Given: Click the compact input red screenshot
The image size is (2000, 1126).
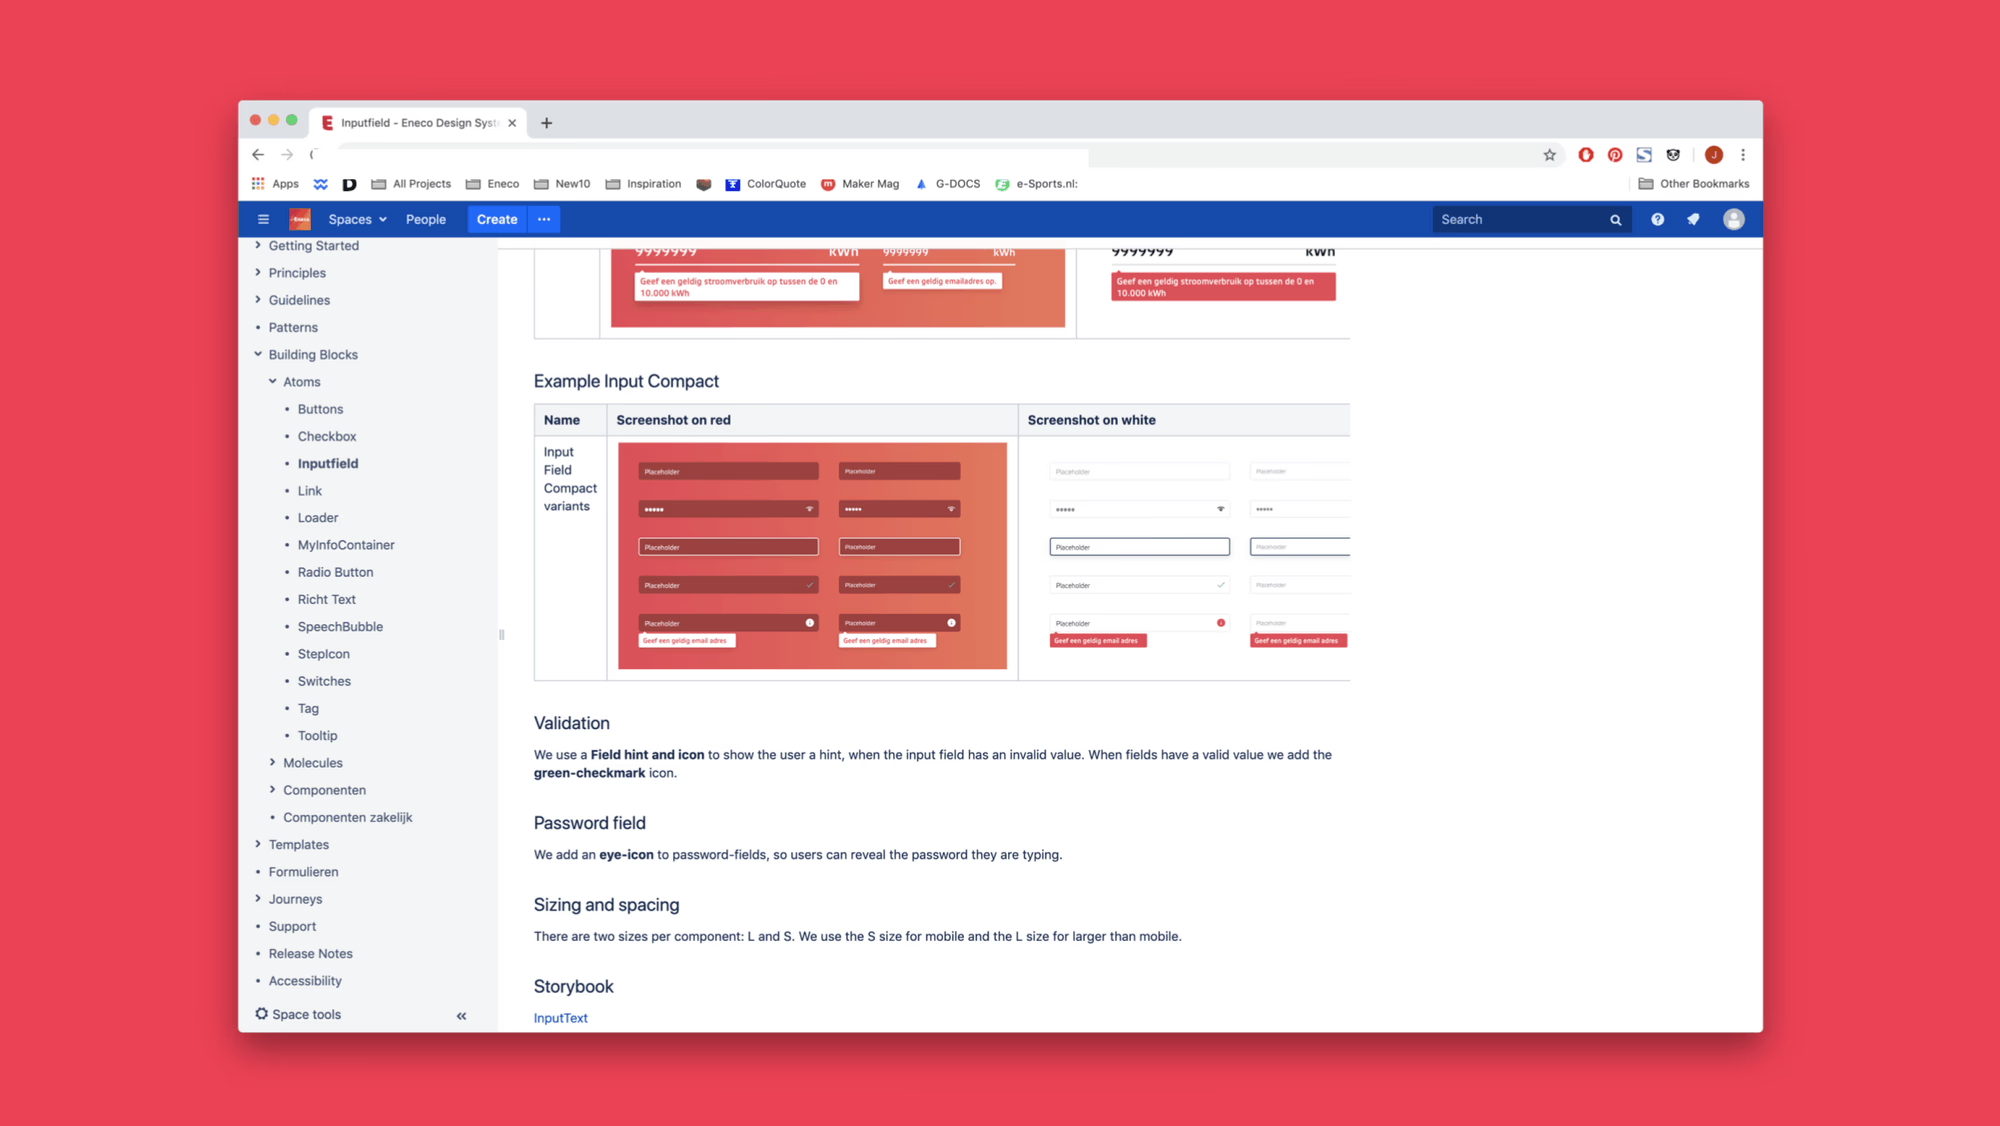Looking at the screenshot, I should tap(812, 556).
